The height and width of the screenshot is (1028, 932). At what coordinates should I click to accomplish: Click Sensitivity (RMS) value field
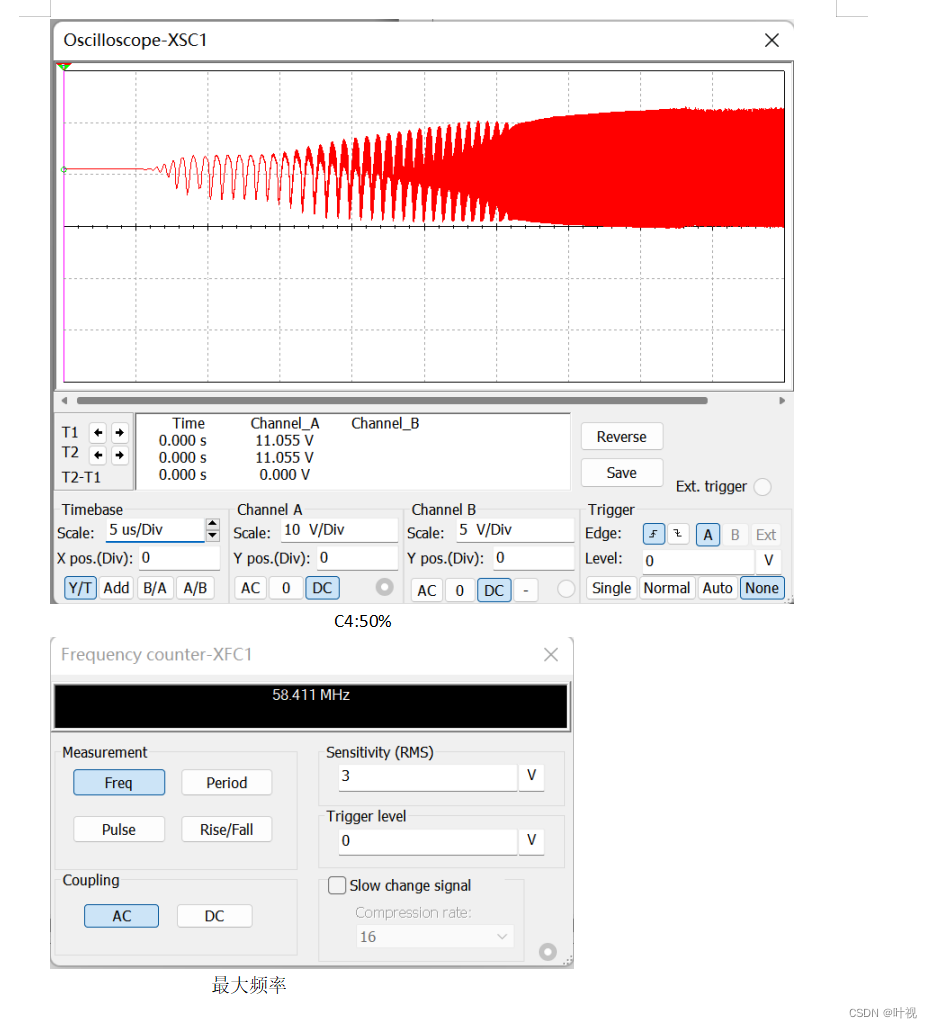[x=428, y=776]
